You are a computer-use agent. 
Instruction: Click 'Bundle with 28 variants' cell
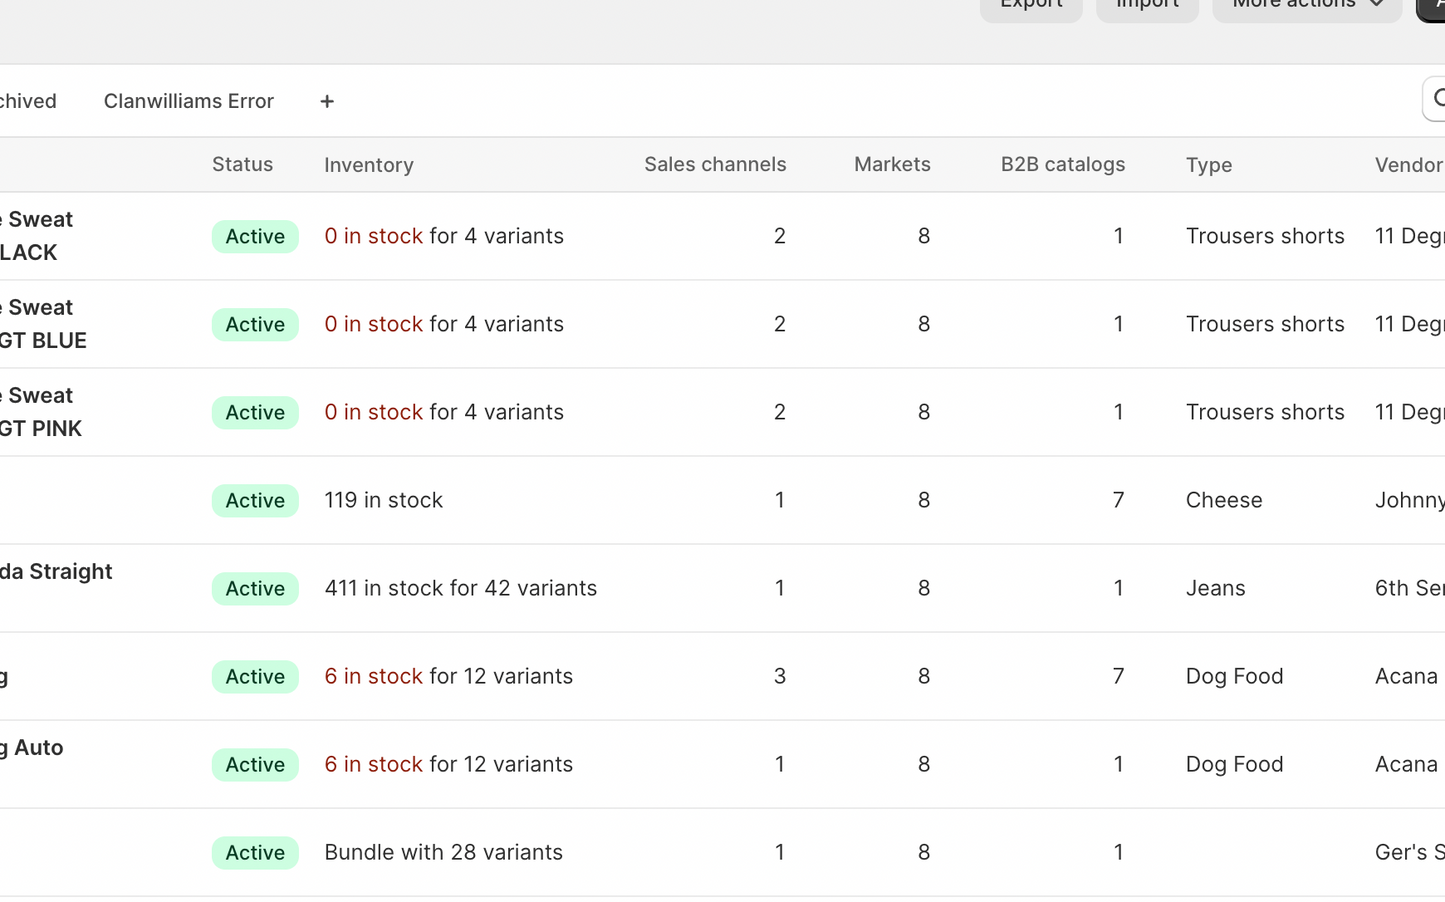443,852
